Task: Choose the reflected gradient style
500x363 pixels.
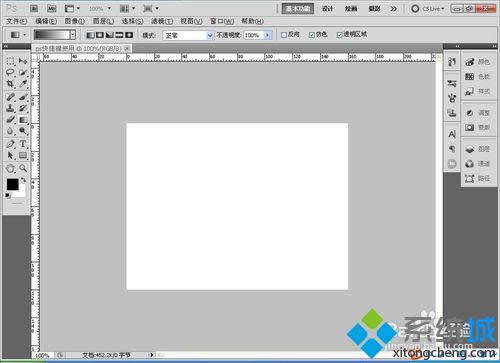Action: tap(119, 35)
